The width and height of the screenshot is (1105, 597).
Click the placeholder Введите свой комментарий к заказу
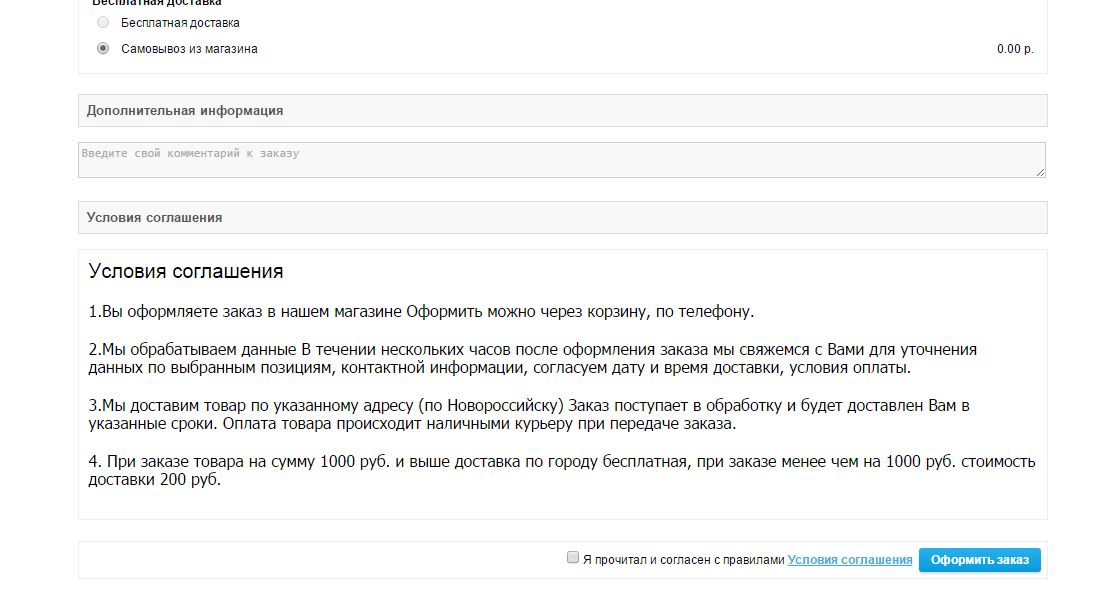coord(190,154)
